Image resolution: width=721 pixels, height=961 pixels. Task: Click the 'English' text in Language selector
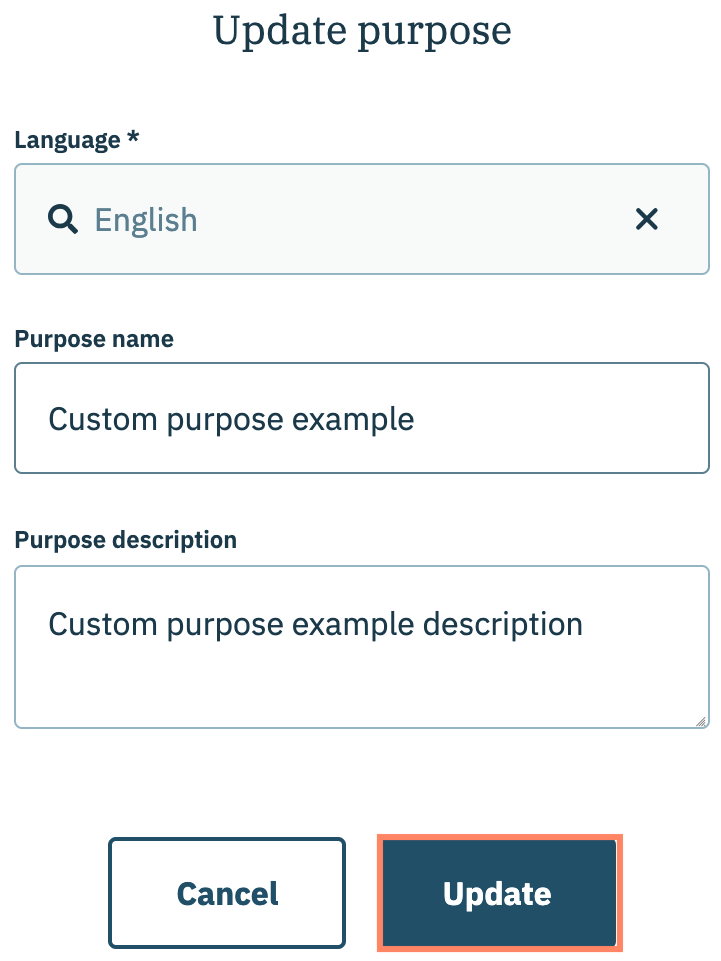tap(146, 220)
